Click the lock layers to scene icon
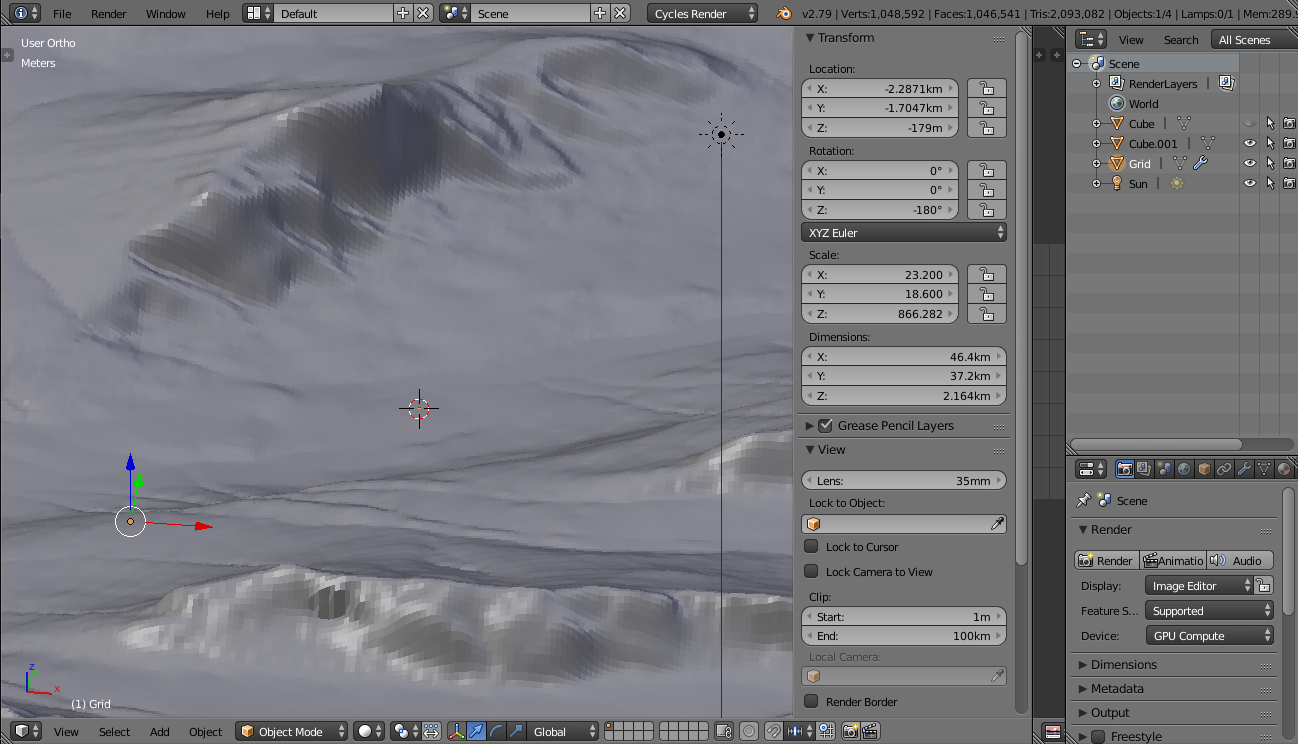Screen dimensions: 1298x744 pos(724,731)
